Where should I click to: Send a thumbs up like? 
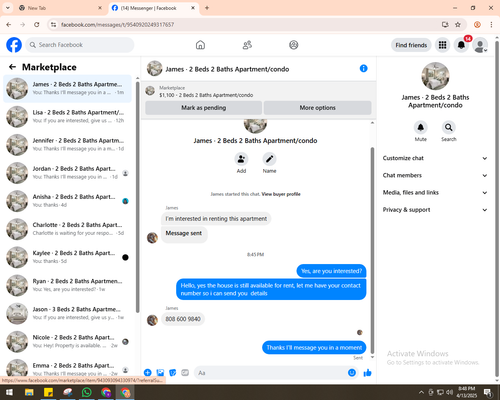[367, 373]
